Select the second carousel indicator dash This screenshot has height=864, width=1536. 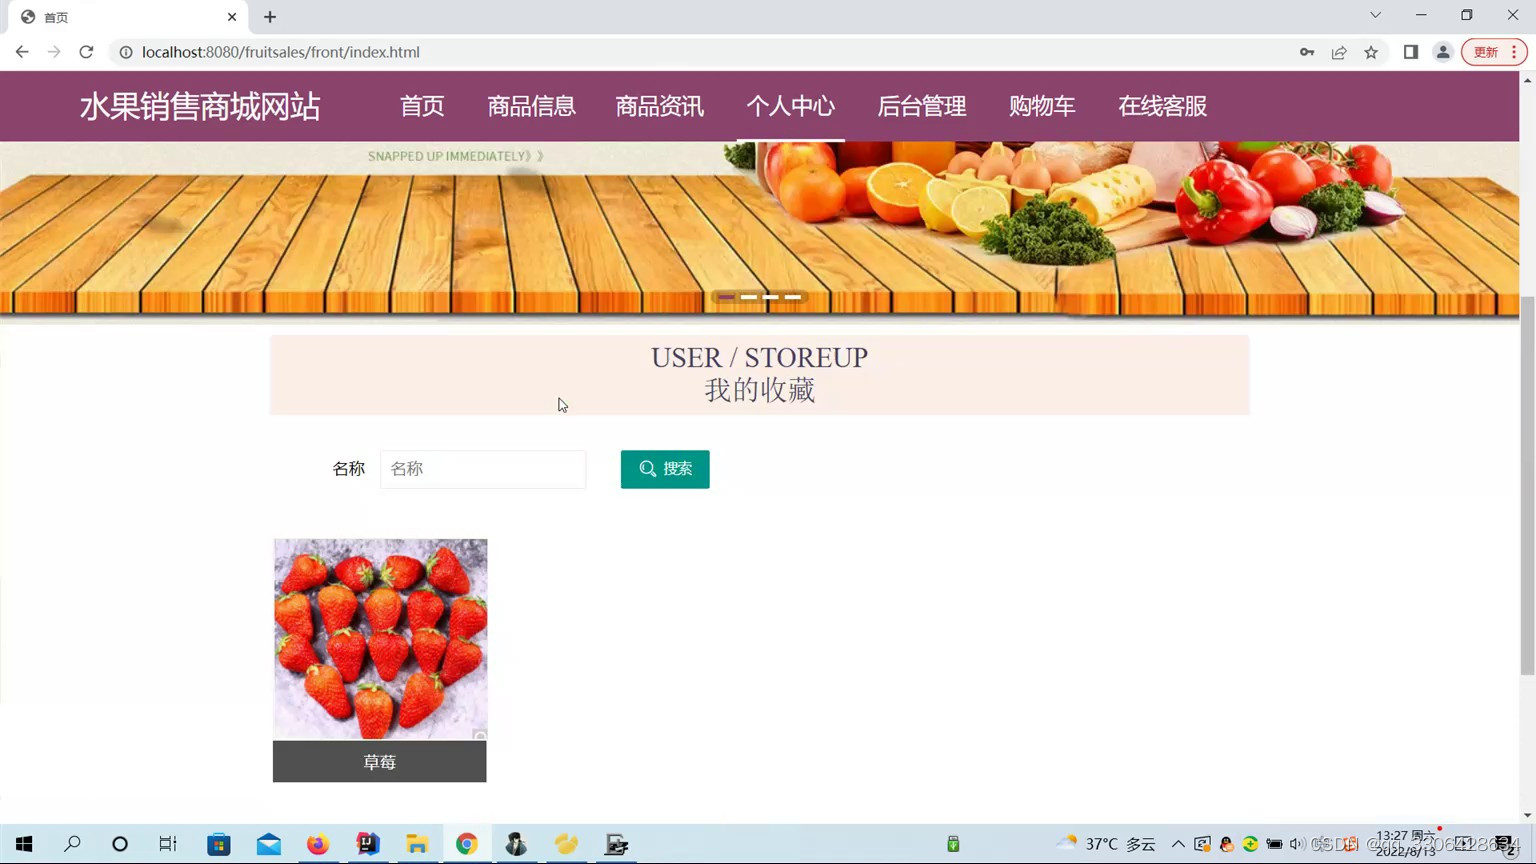click(748, 297)
